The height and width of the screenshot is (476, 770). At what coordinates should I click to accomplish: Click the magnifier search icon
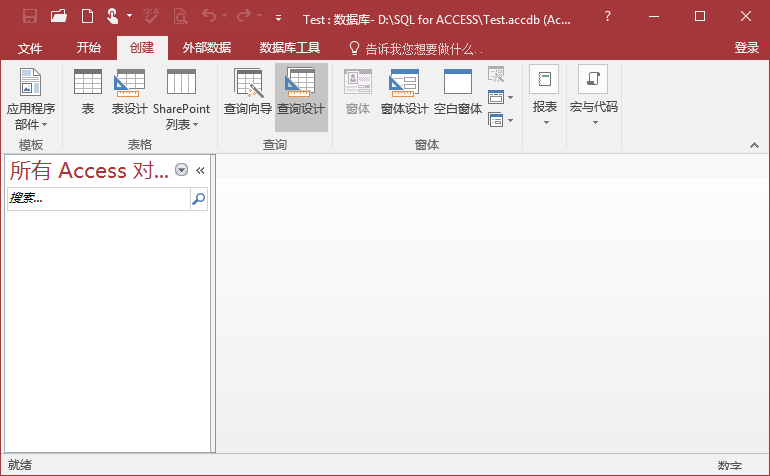coord(199,198)
